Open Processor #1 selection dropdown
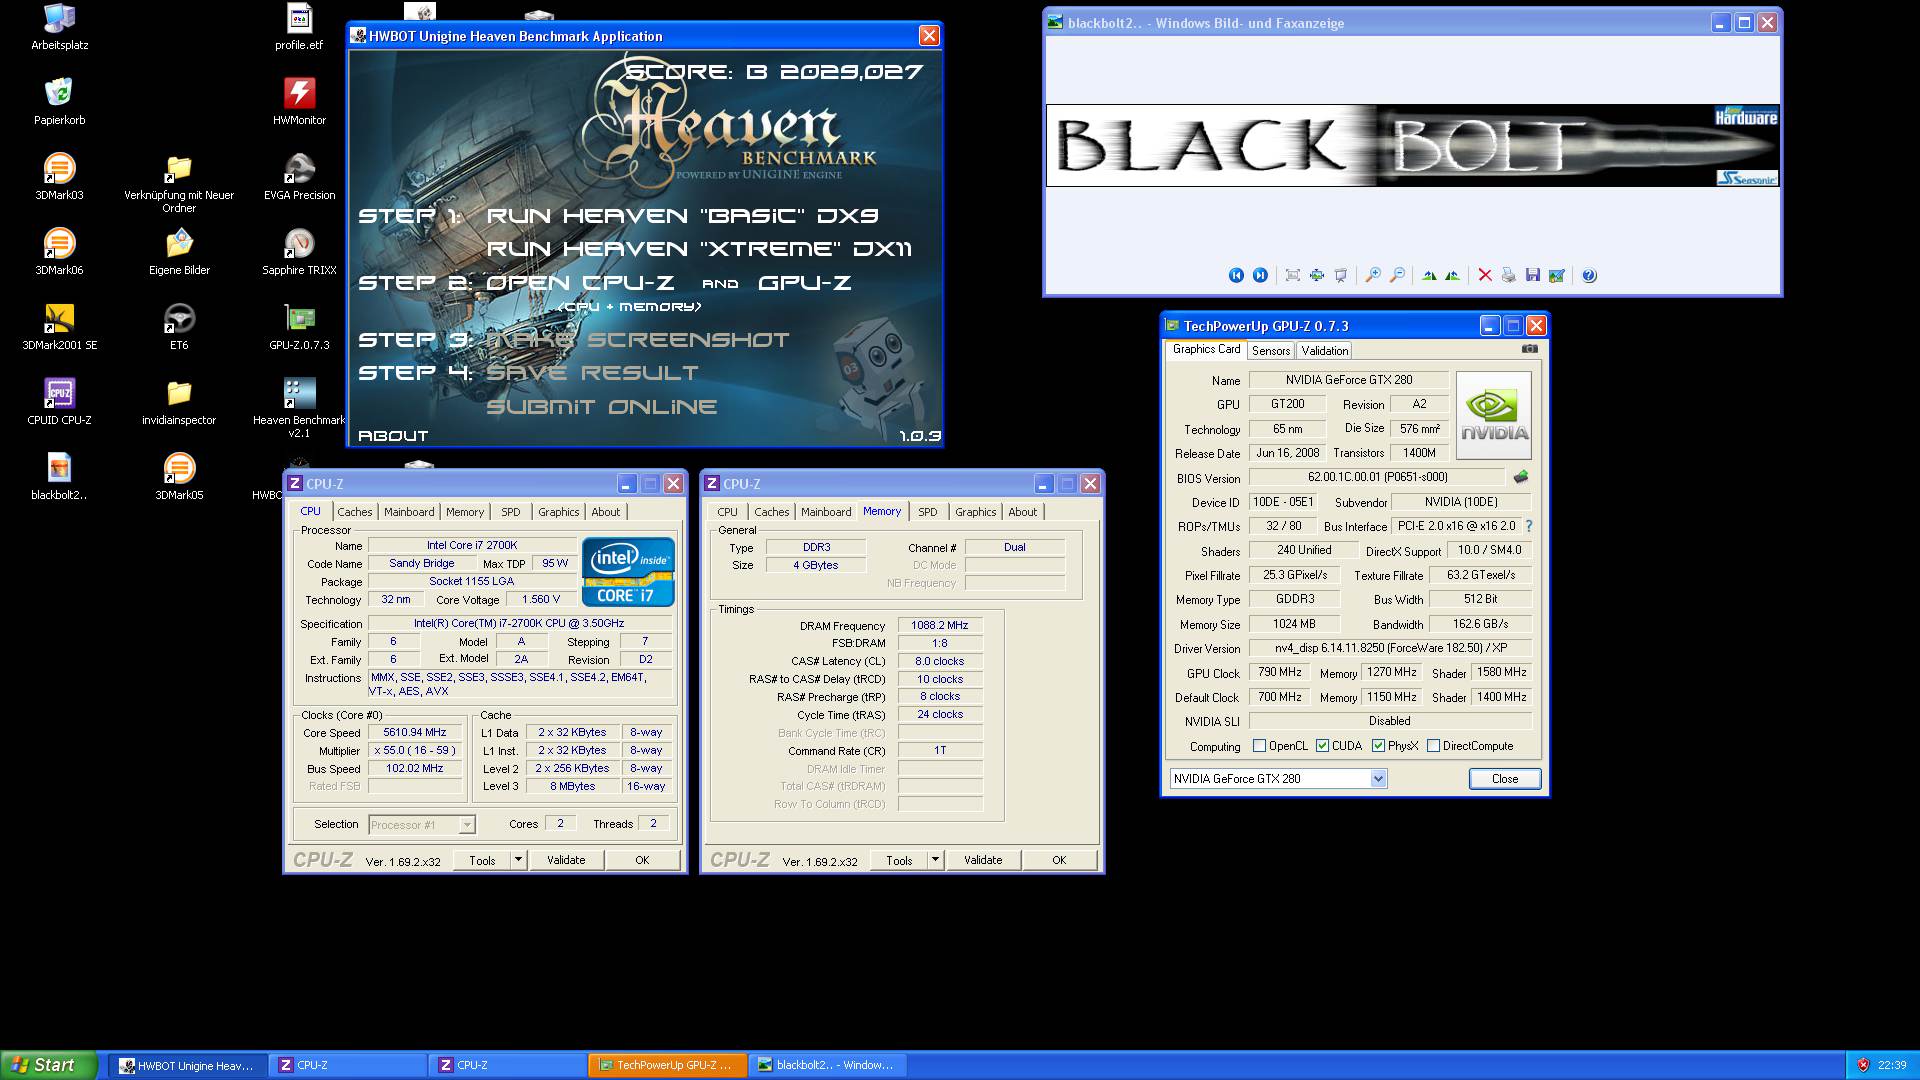Viewport: 1920px width, 1080px height. pyautogui.click(x=422, y=825)
